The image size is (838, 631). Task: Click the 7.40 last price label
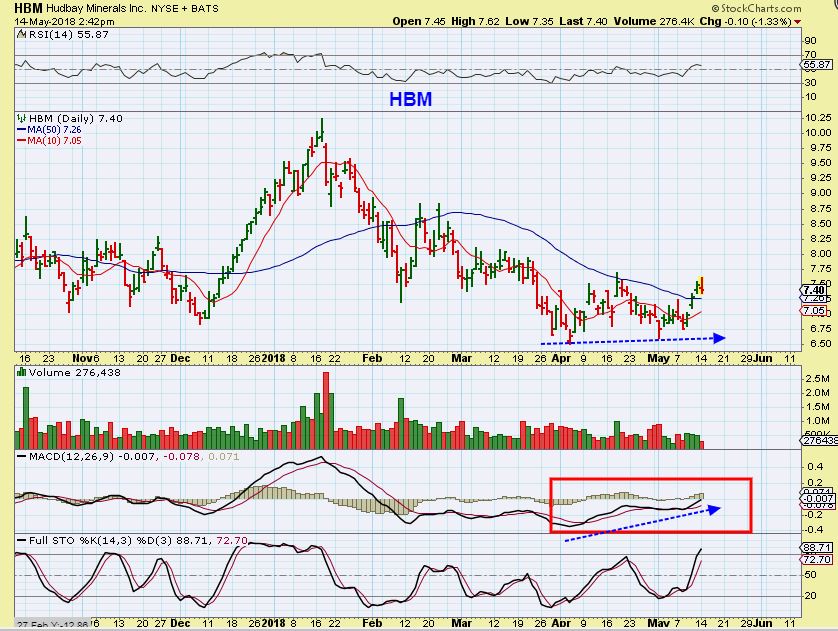(x=815, y=290)
